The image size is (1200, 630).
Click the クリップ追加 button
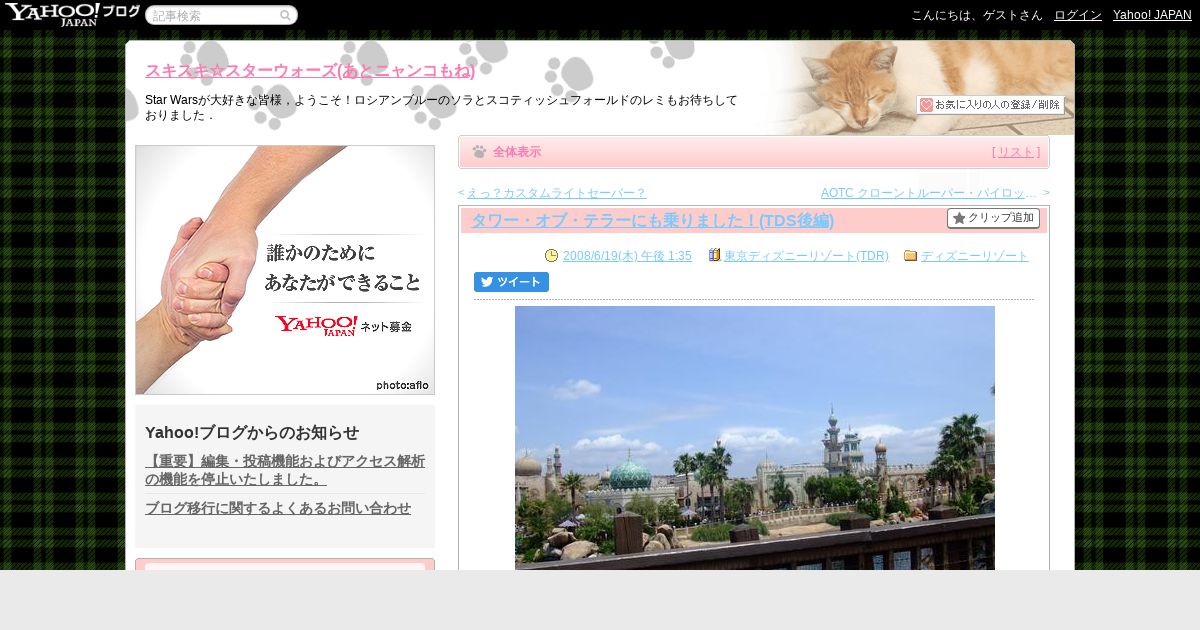point(993,218)
